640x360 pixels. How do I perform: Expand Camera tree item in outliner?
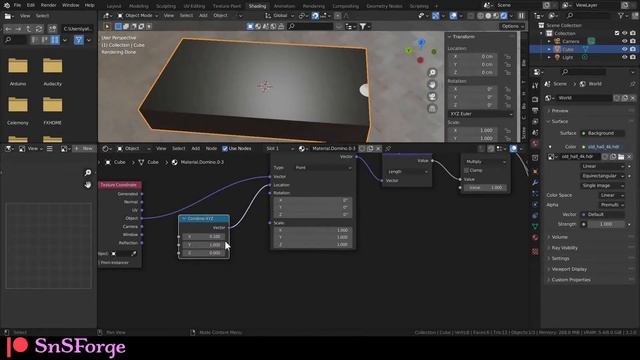pyautogui.click(x=549, y=41)
